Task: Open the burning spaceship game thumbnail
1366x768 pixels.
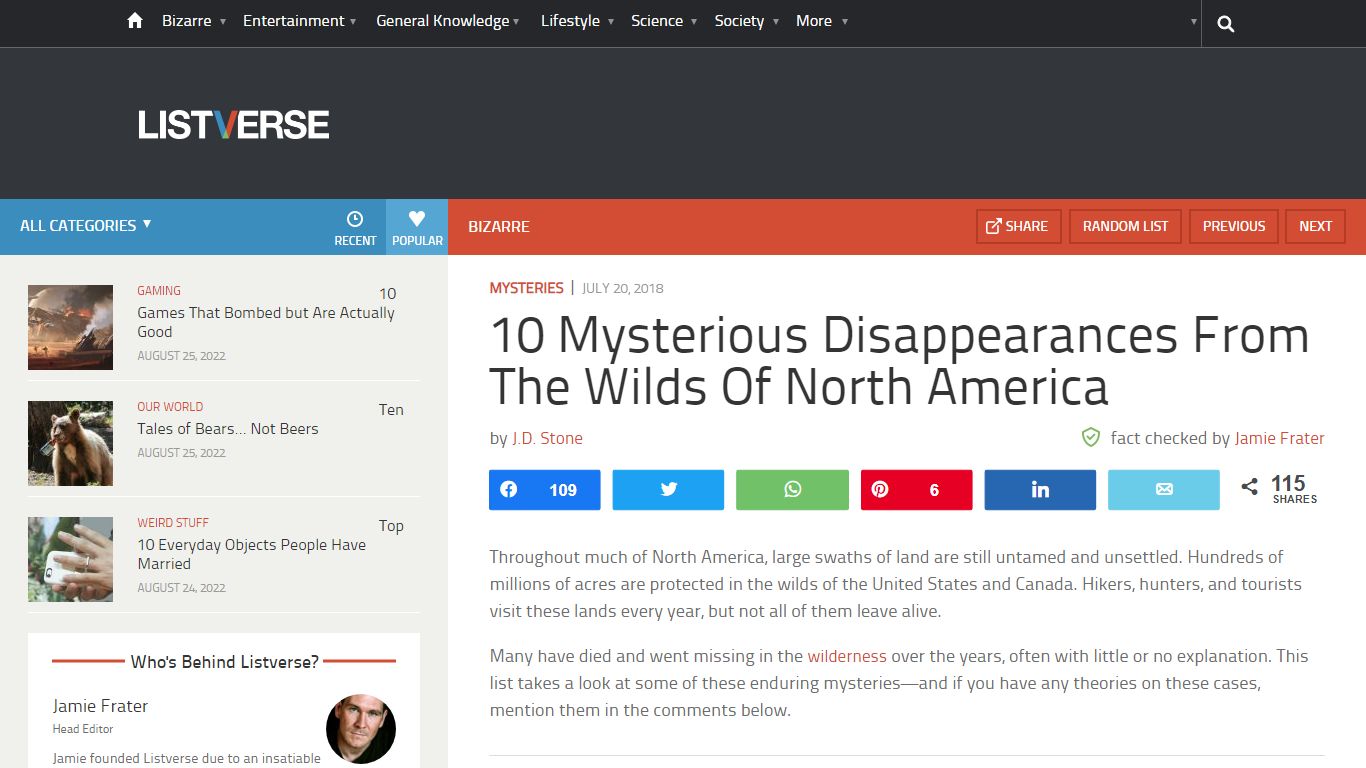Action: (70, 328)
